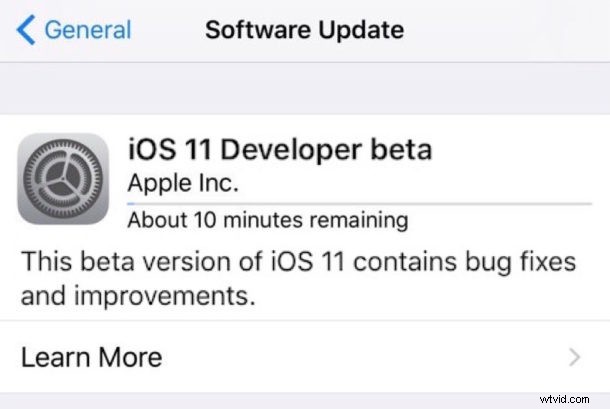This screenshot has height=409, width=610.
Task: Tap the center hub of gear icon
Action: coord(63,179)
